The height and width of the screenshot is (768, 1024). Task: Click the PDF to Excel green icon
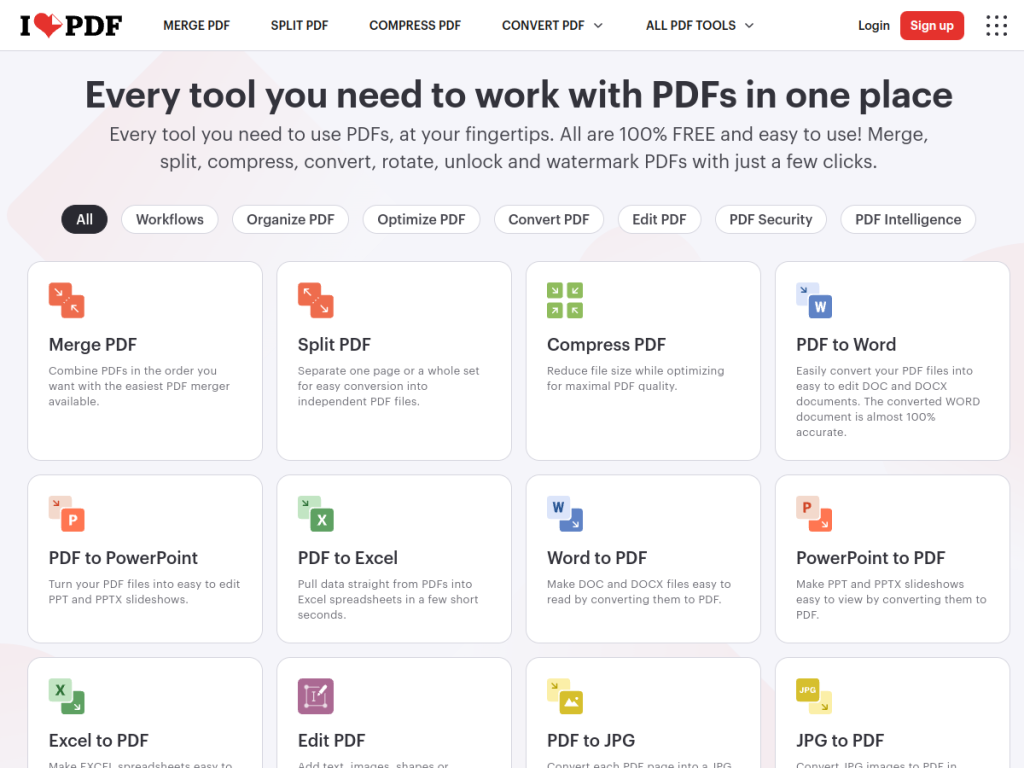point(315,514)
